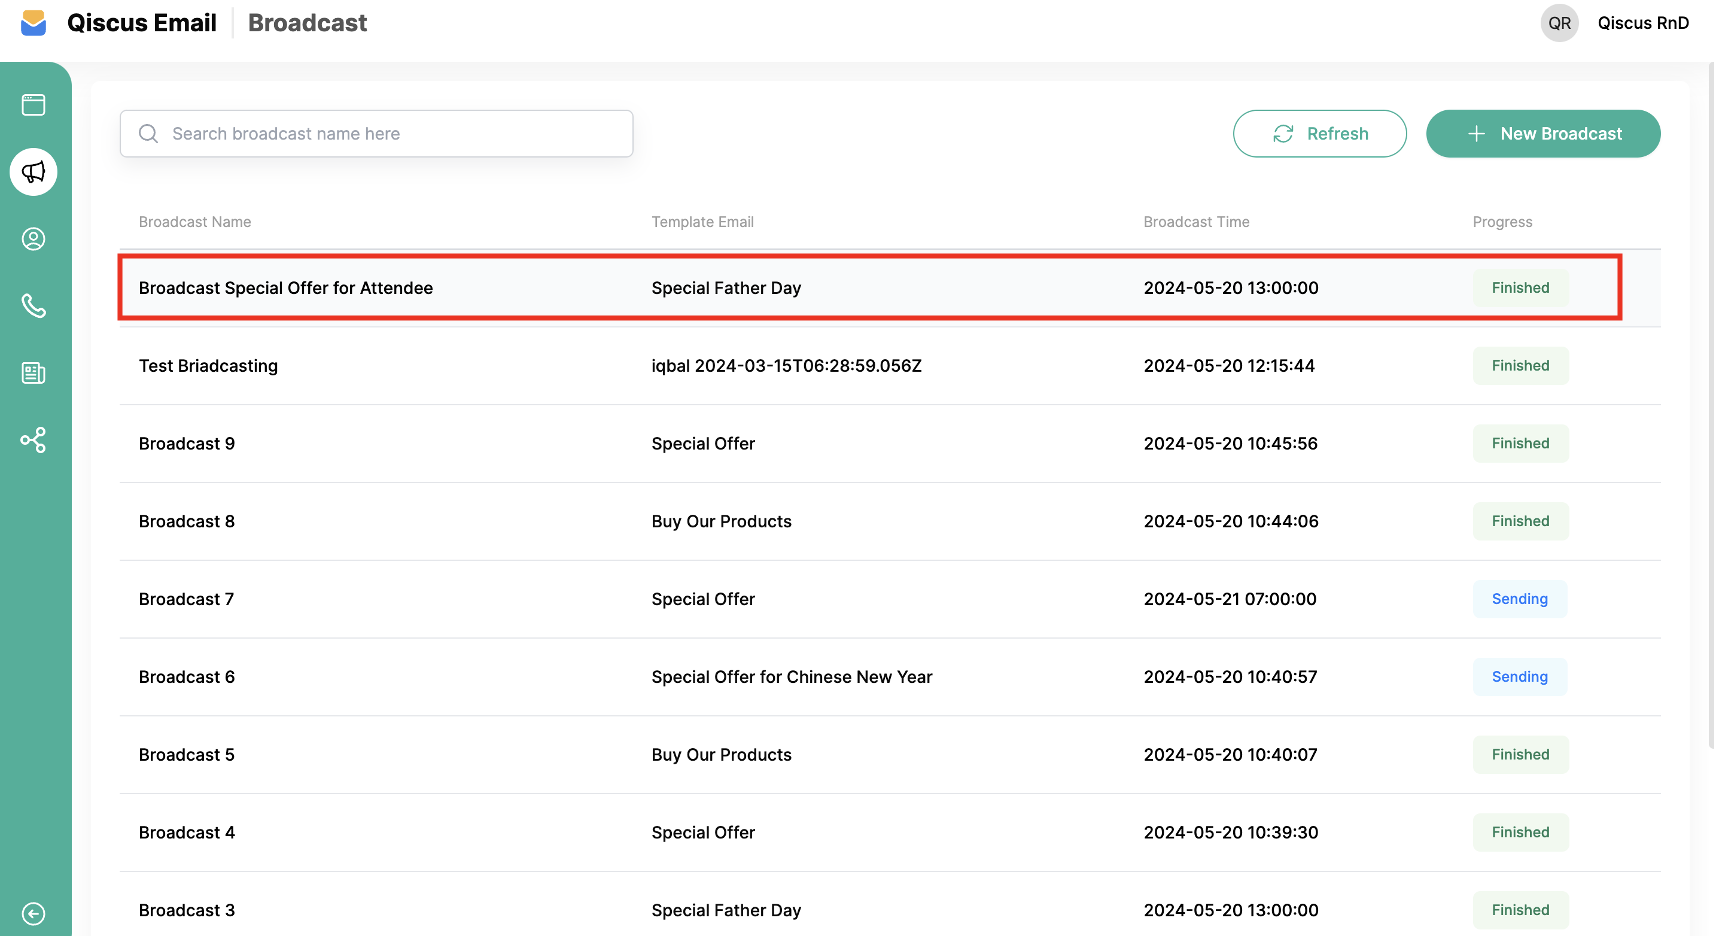
Task: Click the QR profile avatar
Action: coord(1559,23)
